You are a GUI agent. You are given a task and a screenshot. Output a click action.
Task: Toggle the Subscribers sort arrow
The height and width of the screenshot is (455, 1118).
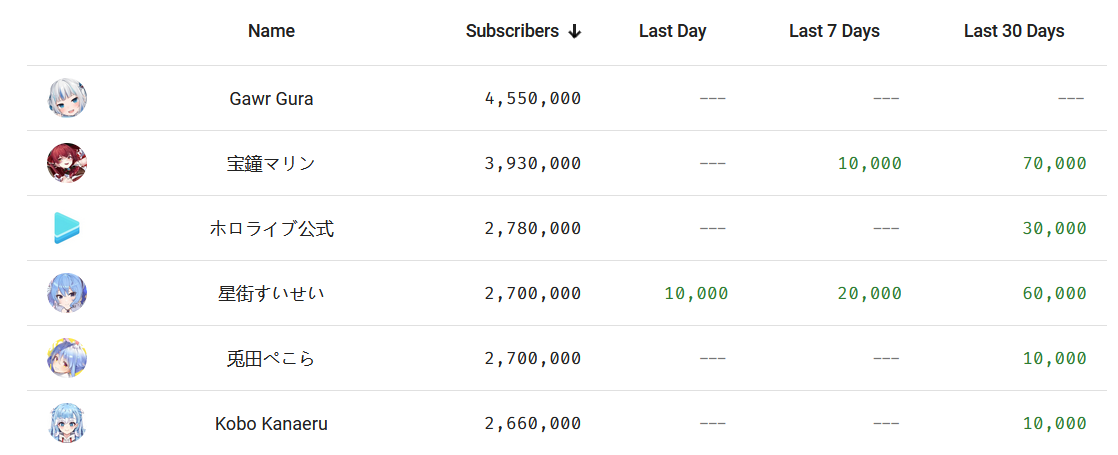575,32
